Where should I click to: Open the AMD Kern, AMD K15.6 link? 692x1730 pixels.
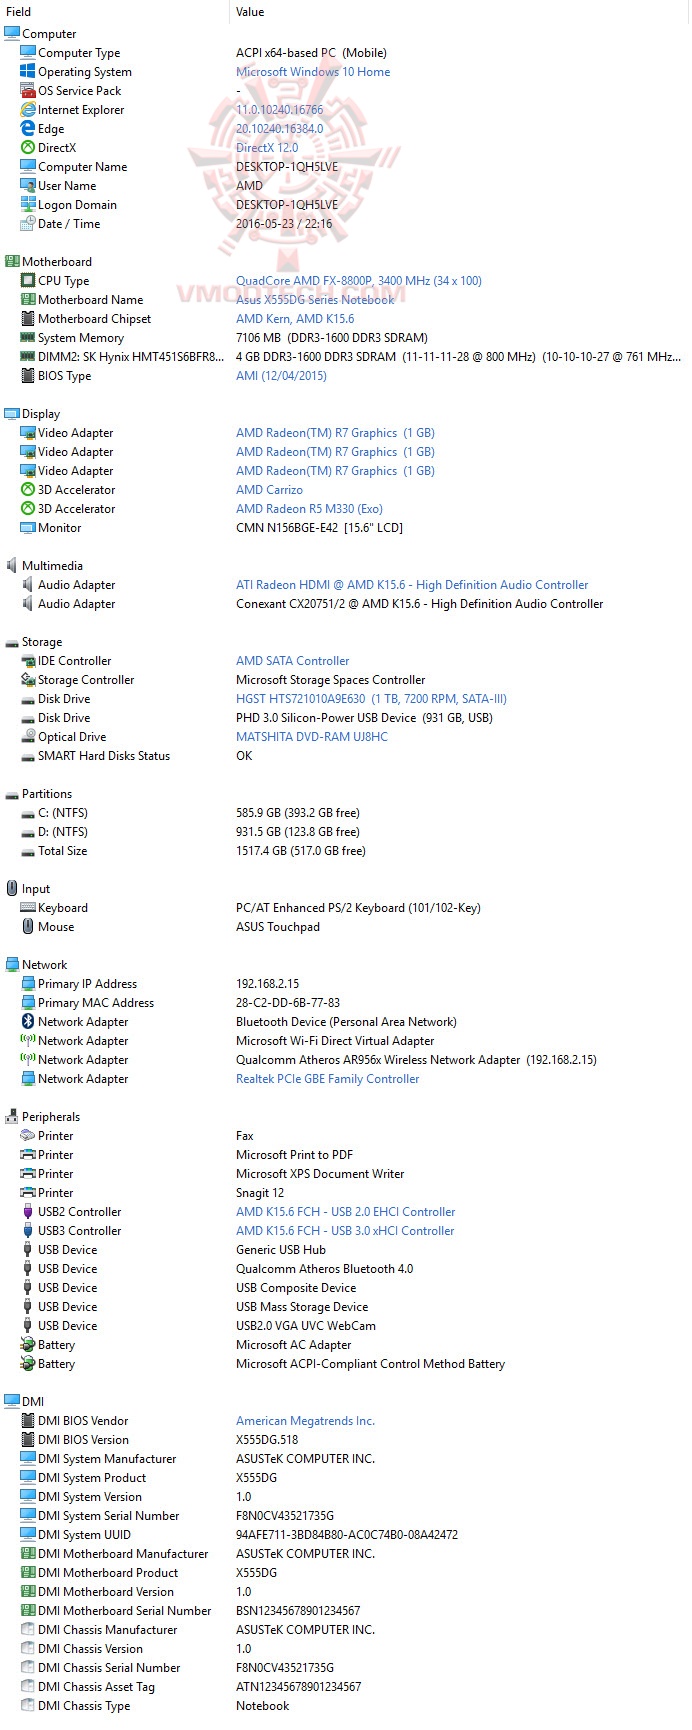click(295, 319)
